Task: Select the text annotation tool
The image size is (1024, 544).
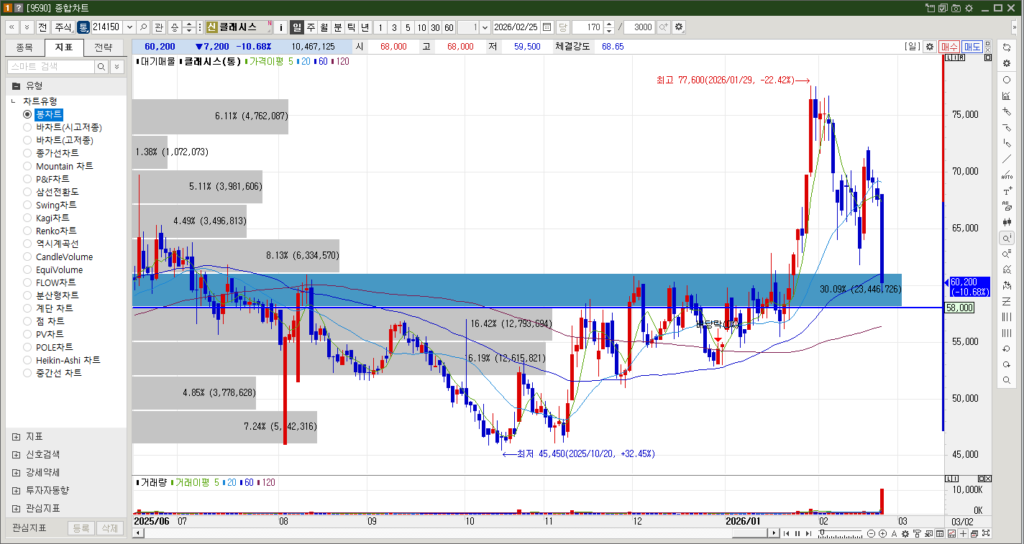Action: tap(1006, 191)
